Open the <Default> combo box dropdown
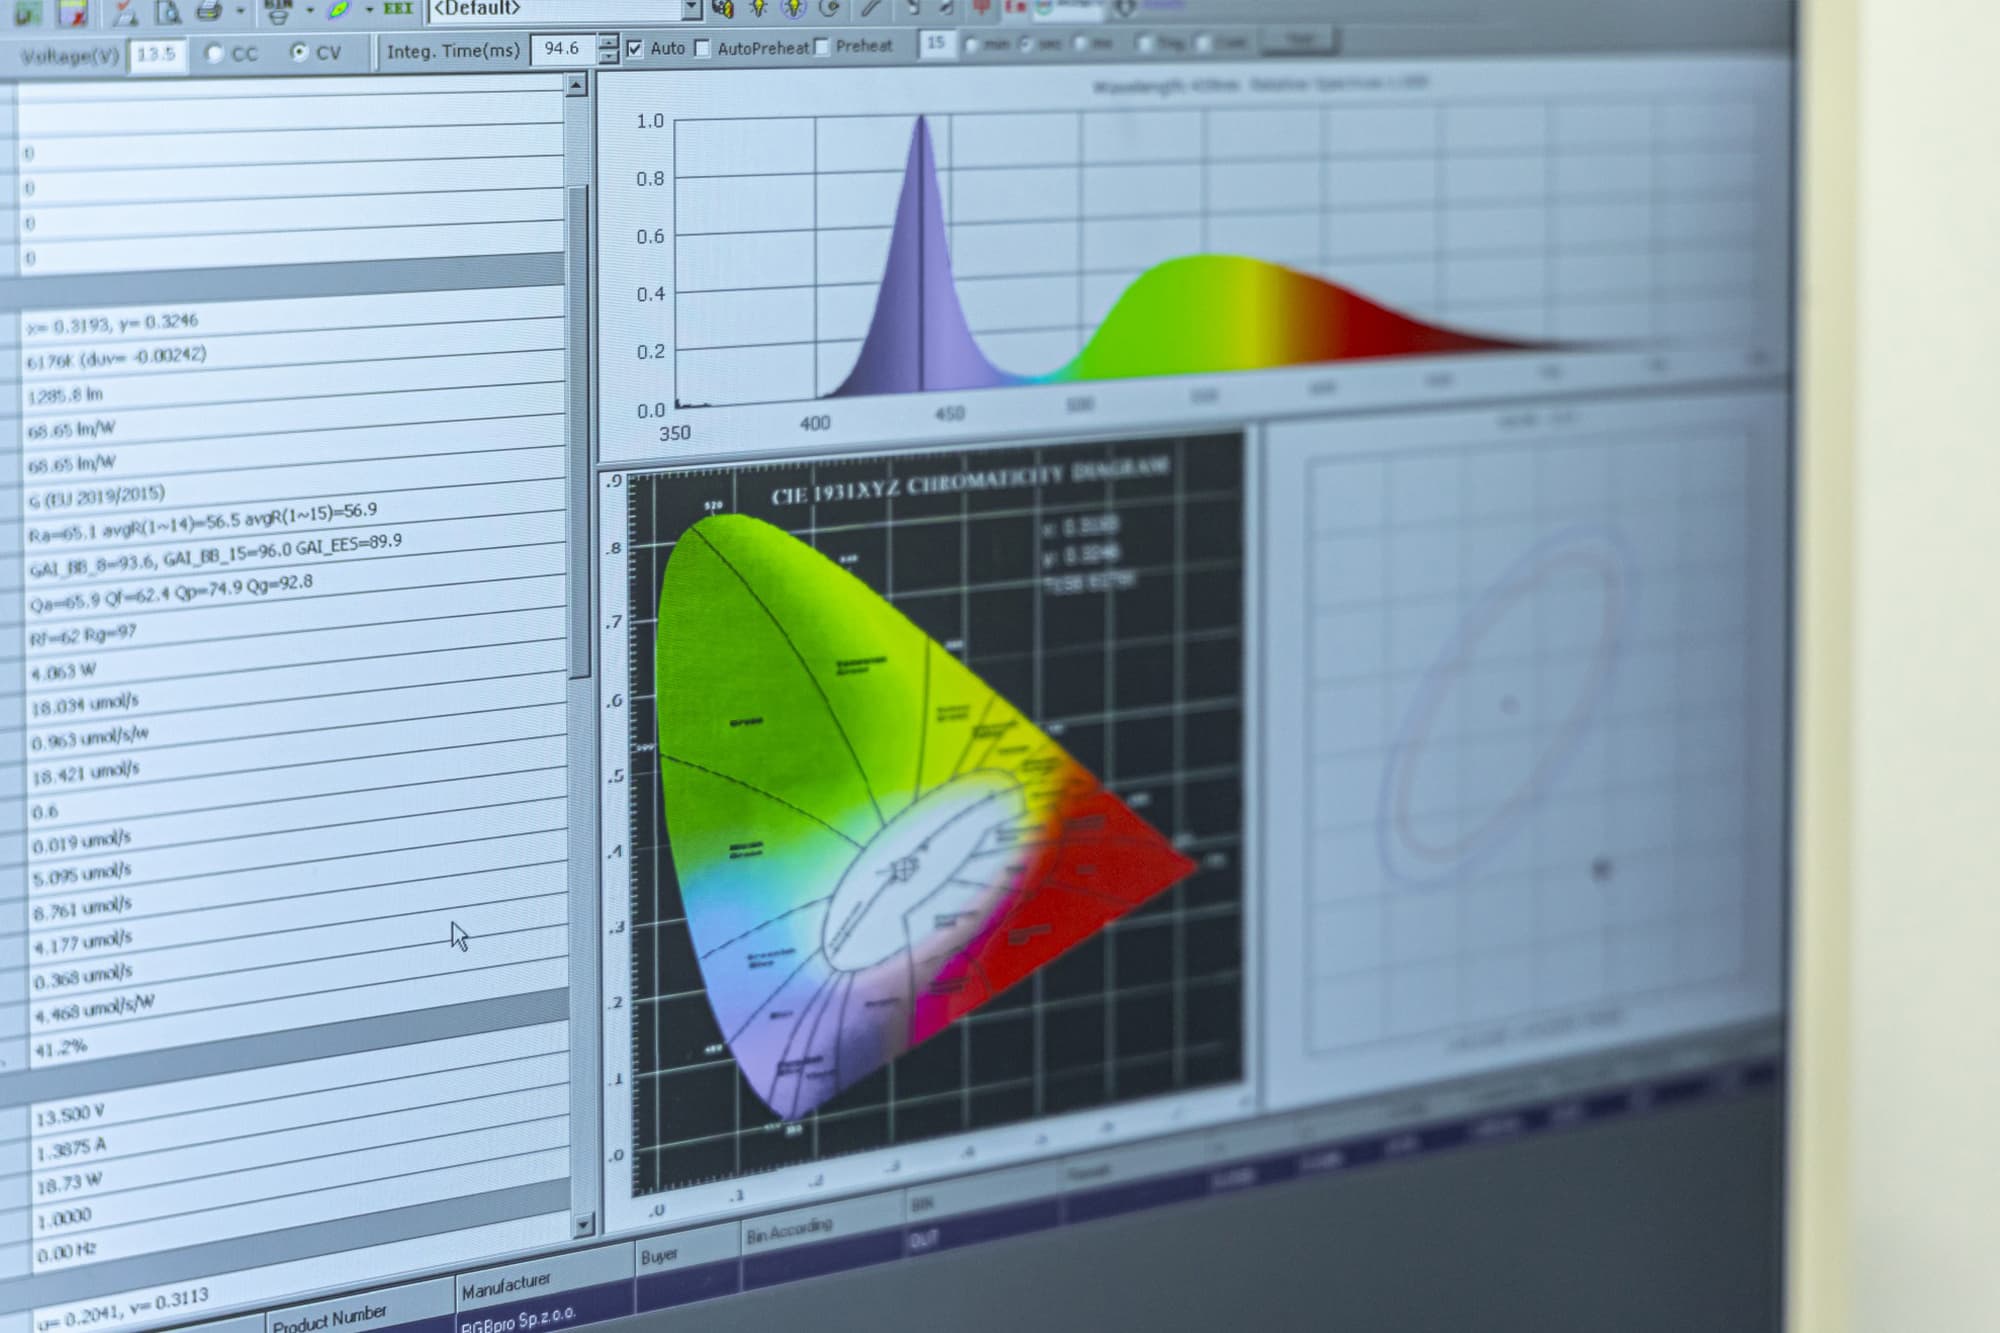This screenshot has width=2000, height=1333. point(692,8)
